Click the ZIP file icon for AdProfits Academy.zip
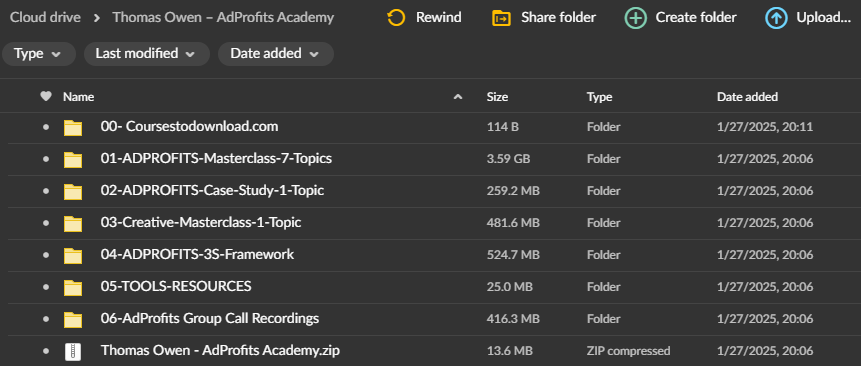Image resolution: width=861 pixels, height=366 pixels. point(73,351)
